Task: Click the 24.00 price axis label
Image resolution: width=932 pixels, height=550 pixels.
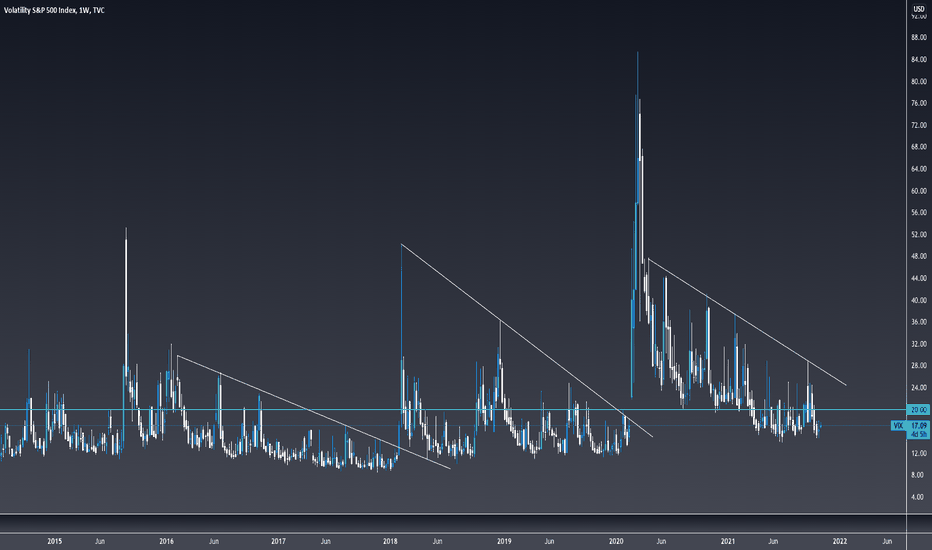Action: tap(918, 388)
